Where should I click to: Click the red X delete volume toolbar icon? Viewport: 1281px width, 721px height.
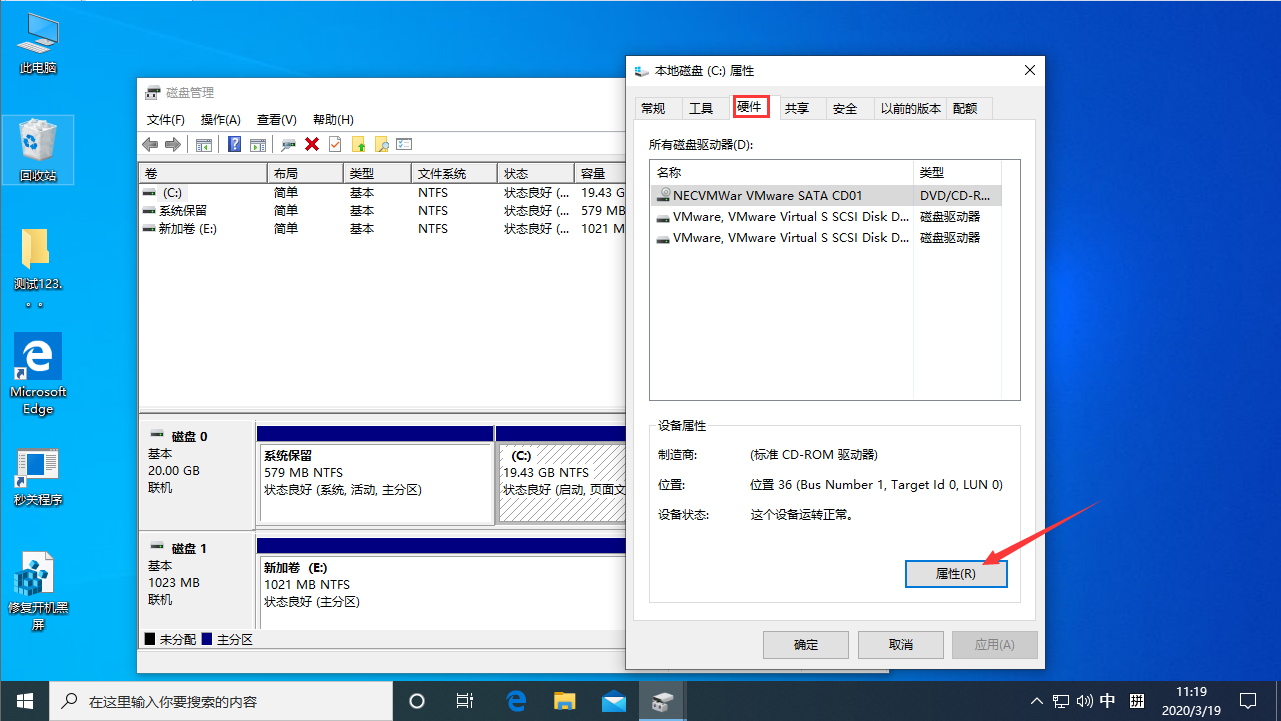click(x=311, y=144)
